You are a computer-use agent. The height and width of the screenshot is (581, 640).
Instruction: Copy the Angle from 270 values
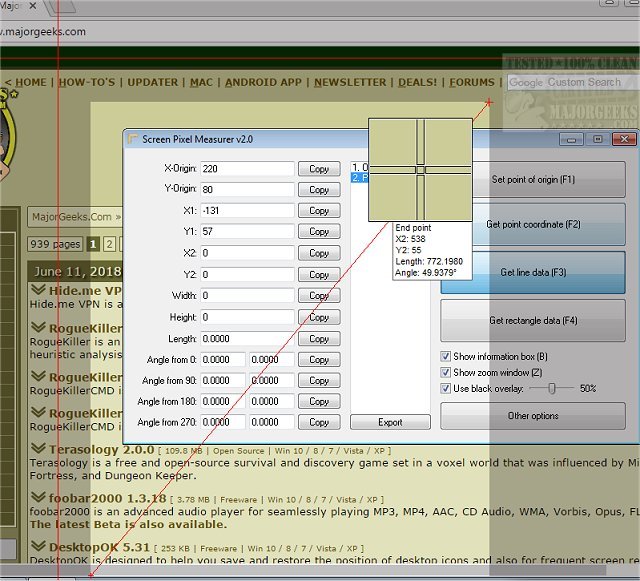319,422
